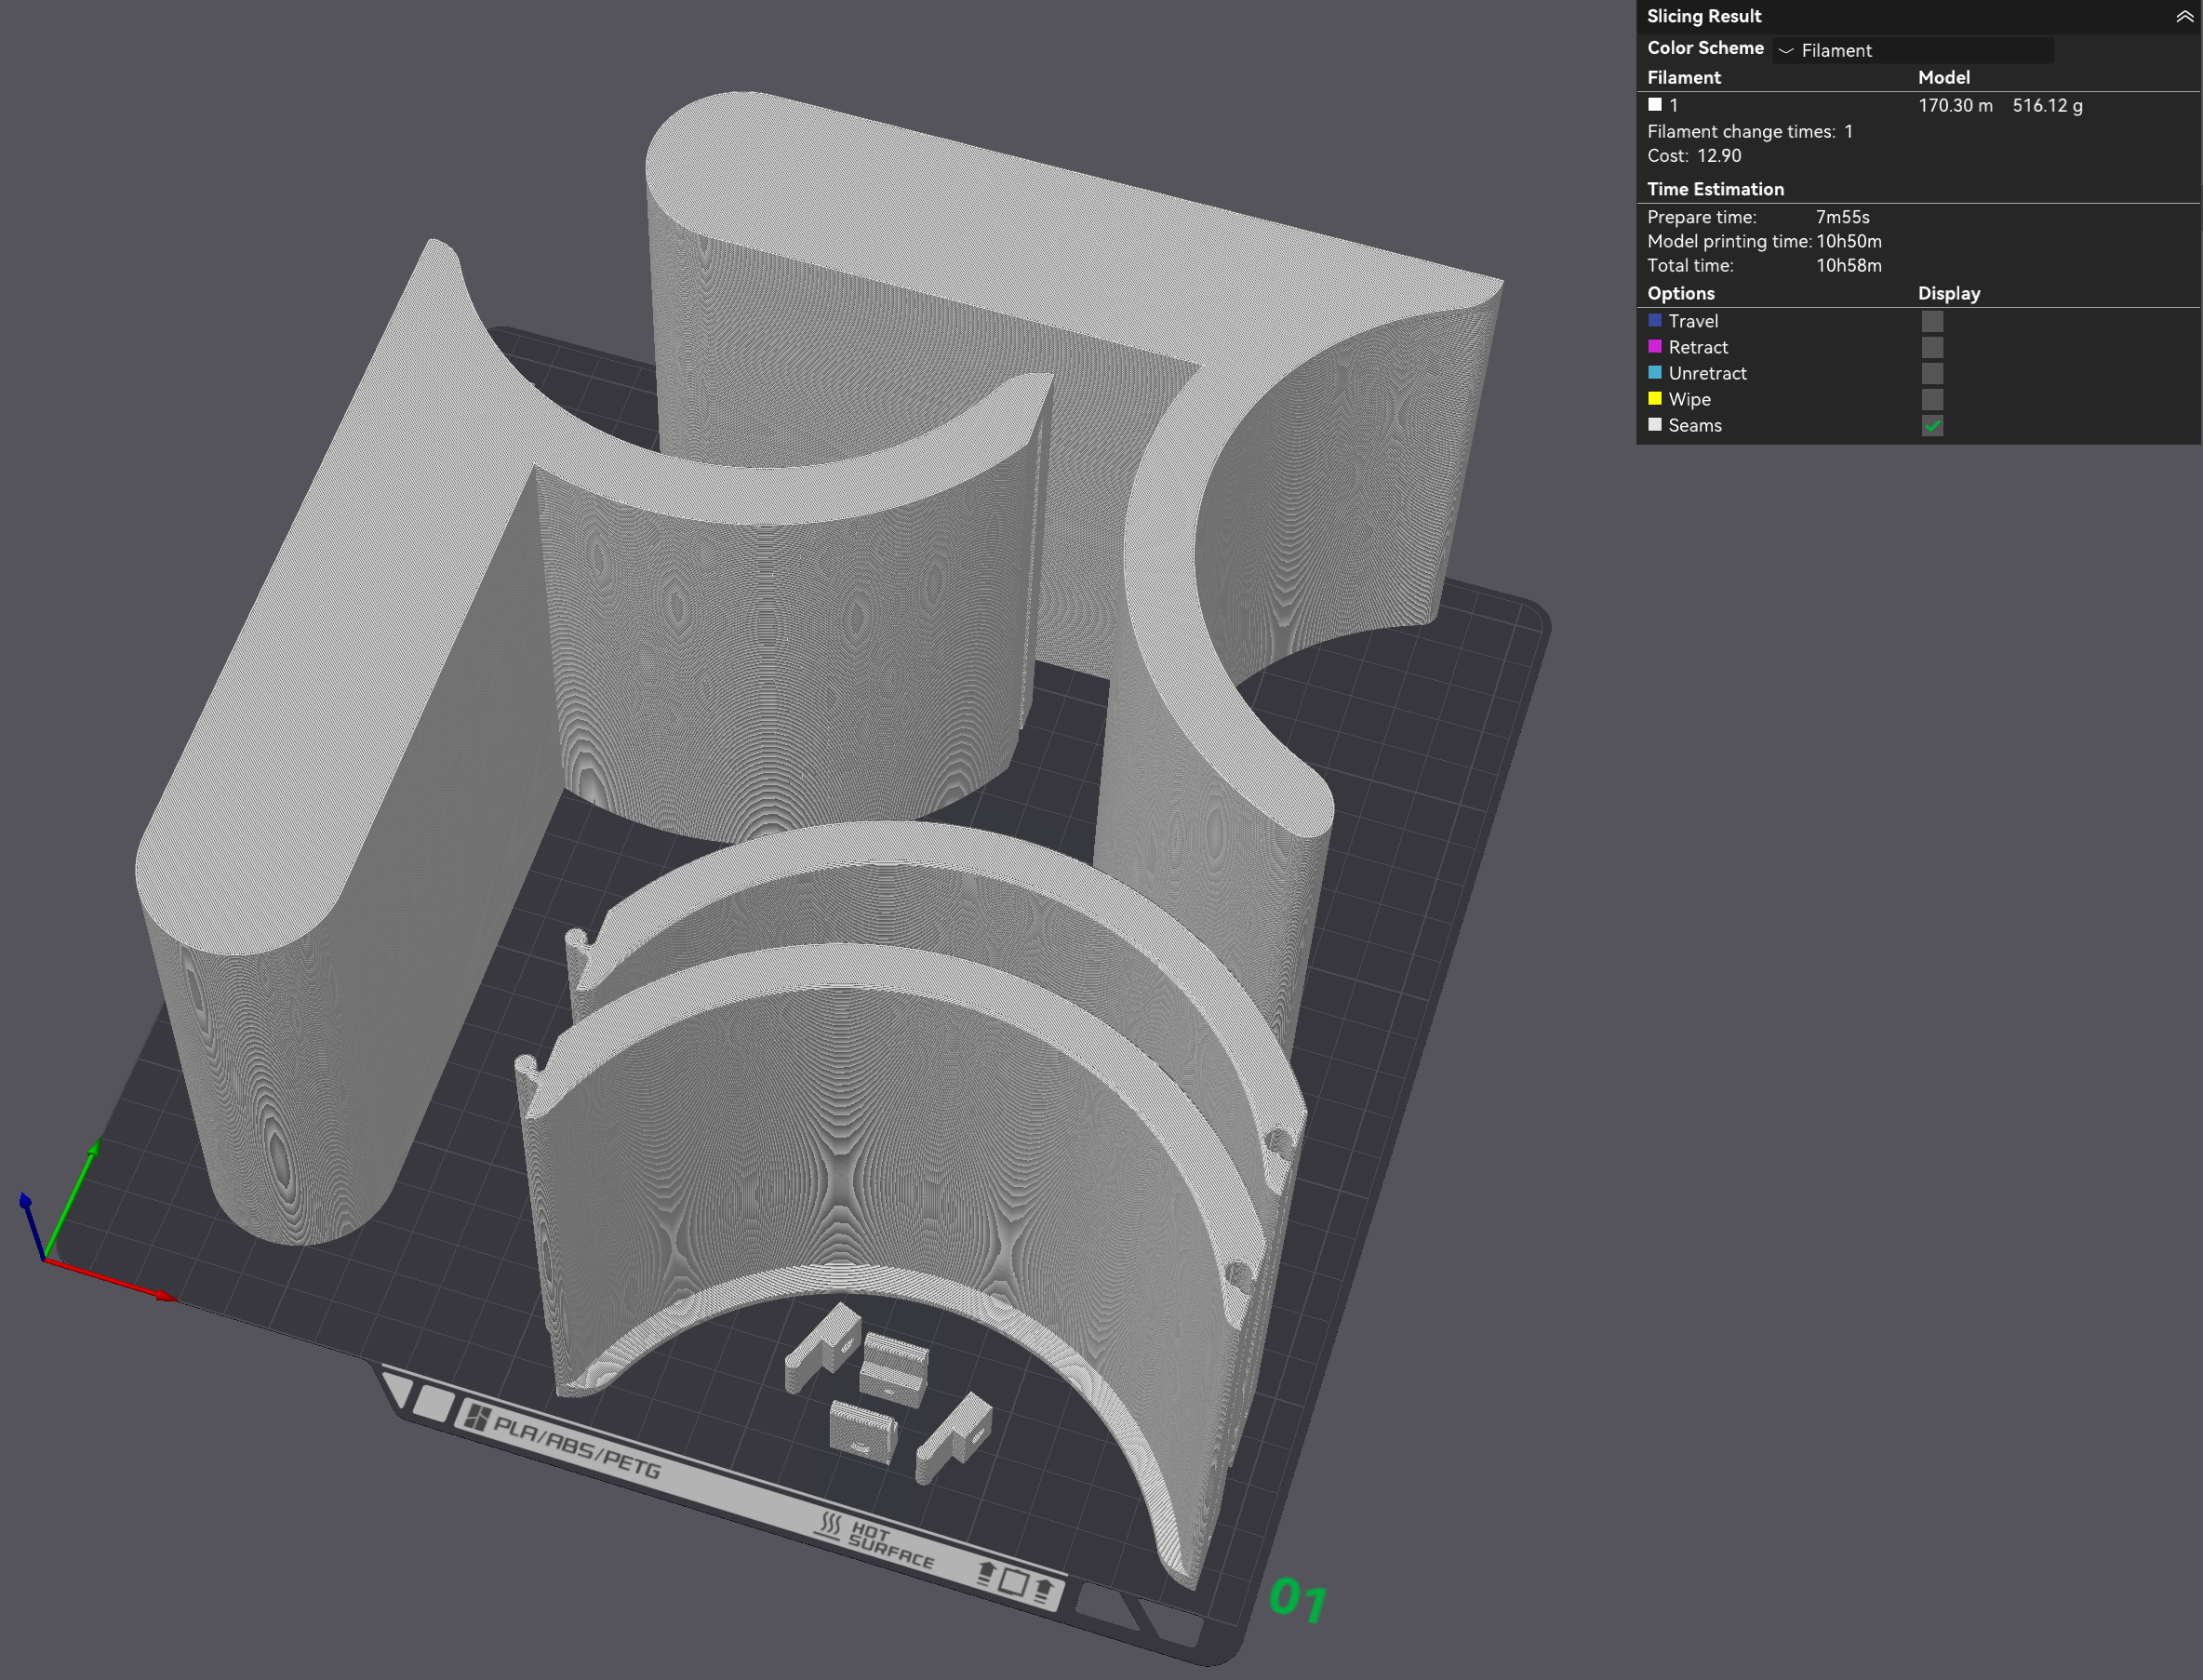
Task: Click the Unretract option label
Action: coord(1707,373)
